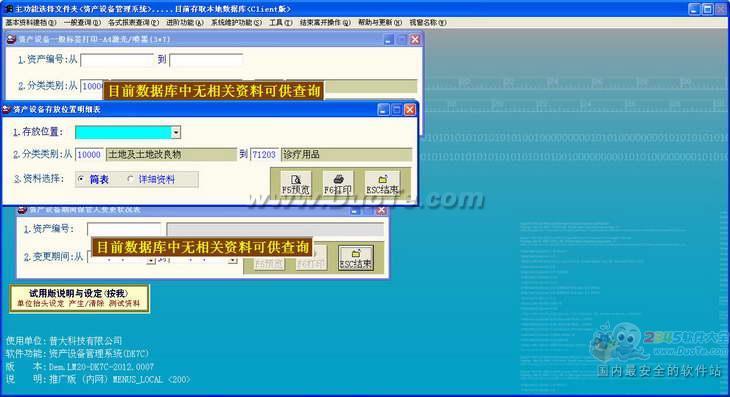The image size is (730, 397).
Task: Click the main application title bar icon
Action: (x=8, y=9)
